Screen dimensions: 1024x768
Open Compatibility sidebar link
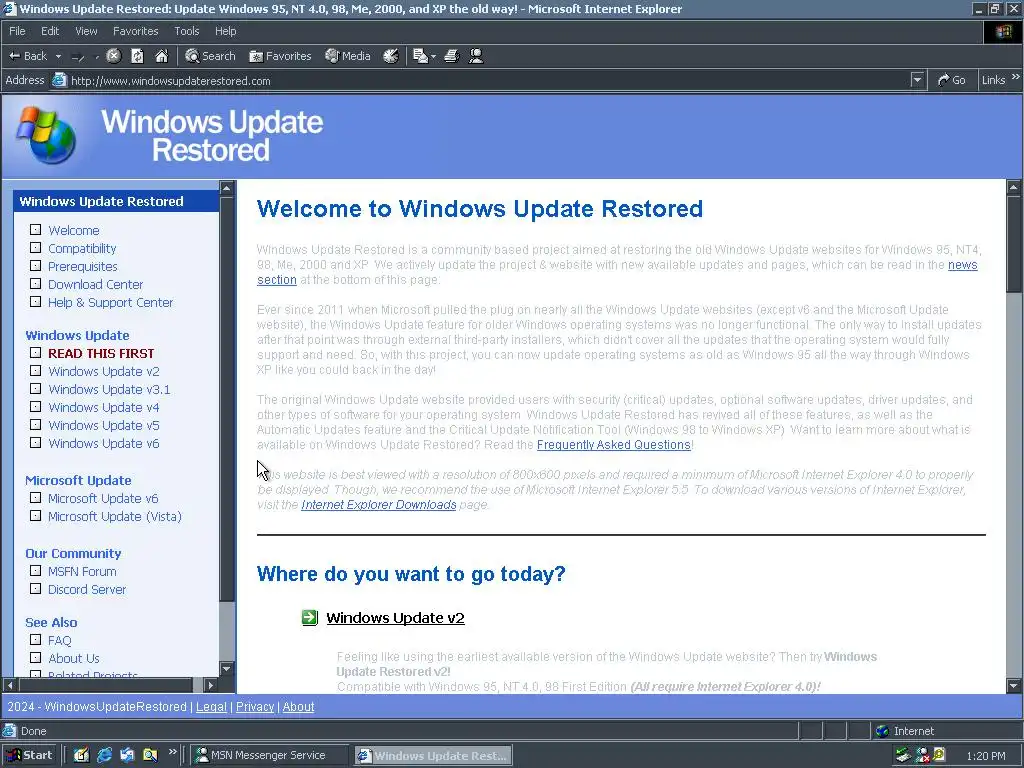click(82, 248)
